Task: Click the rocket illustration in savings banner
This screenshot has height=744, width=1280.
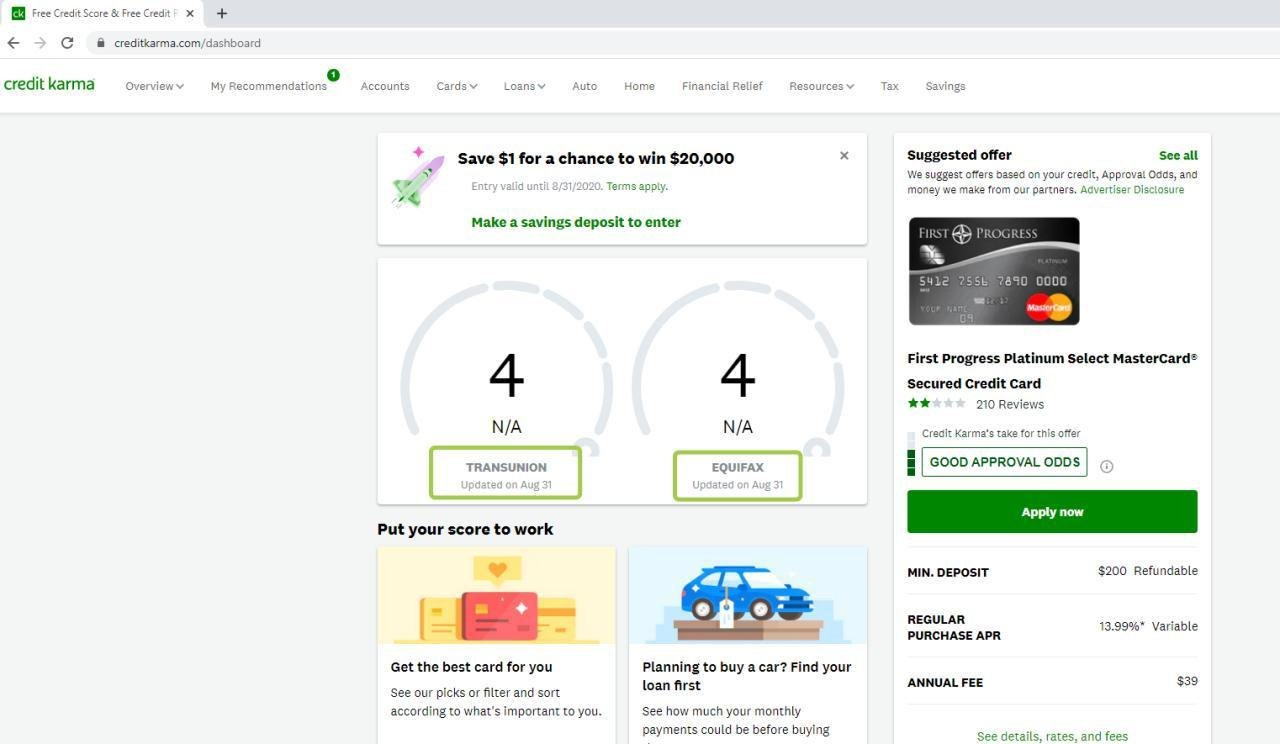Action: point(418,177)
